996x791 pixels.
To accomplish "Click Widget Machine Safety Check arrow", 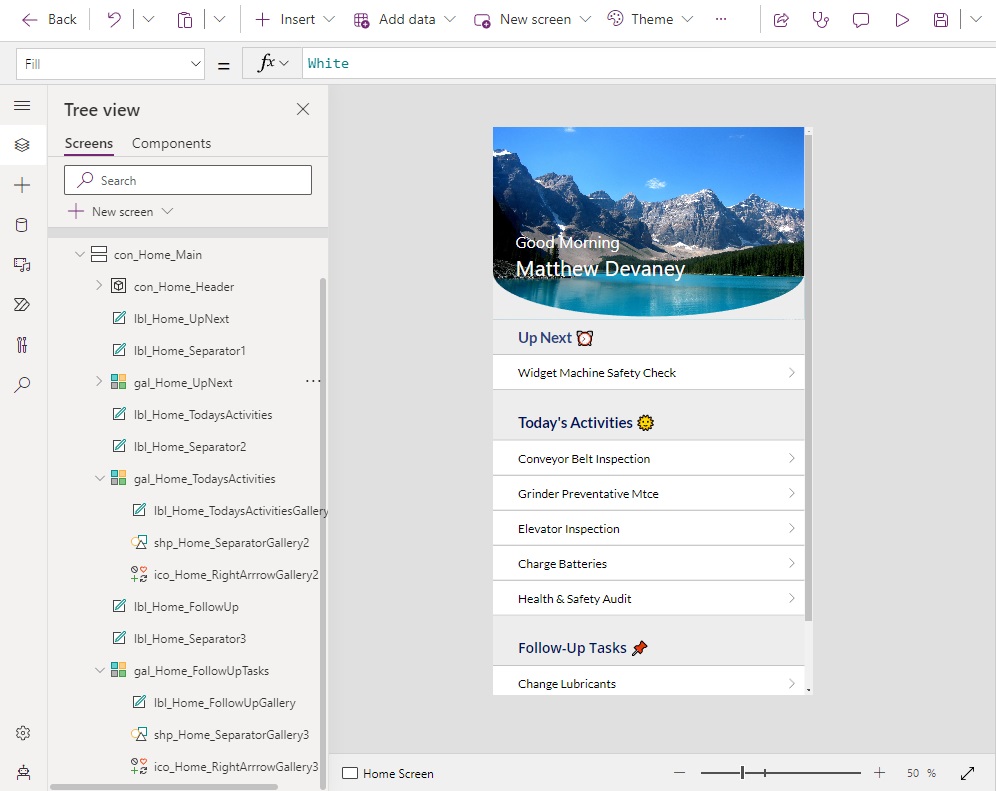I will pos(791,372).
